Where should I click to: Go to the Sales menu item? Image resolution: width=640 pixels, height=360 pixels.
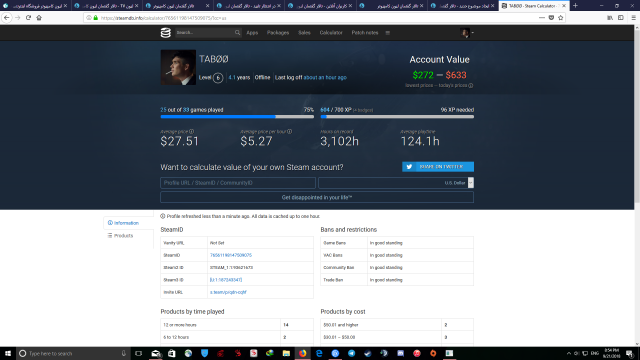[x=304, y=33]
